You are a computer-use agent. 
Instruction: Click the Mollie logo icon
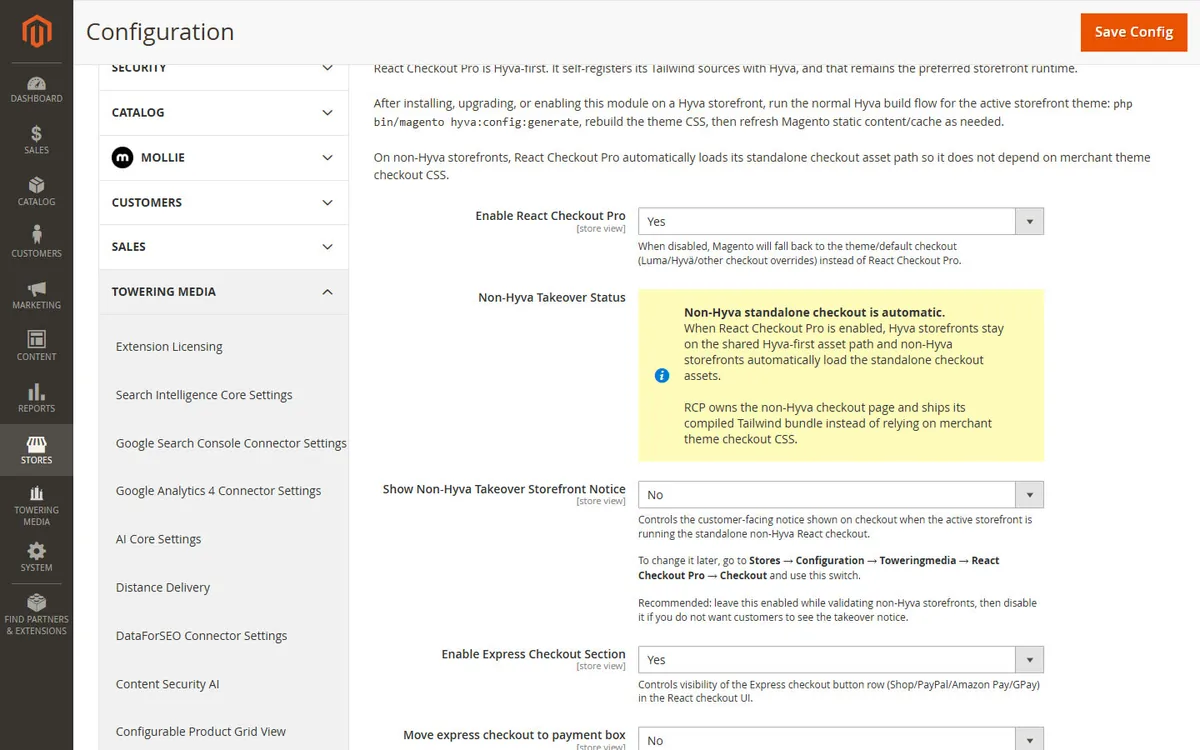[x=122, y=157]
